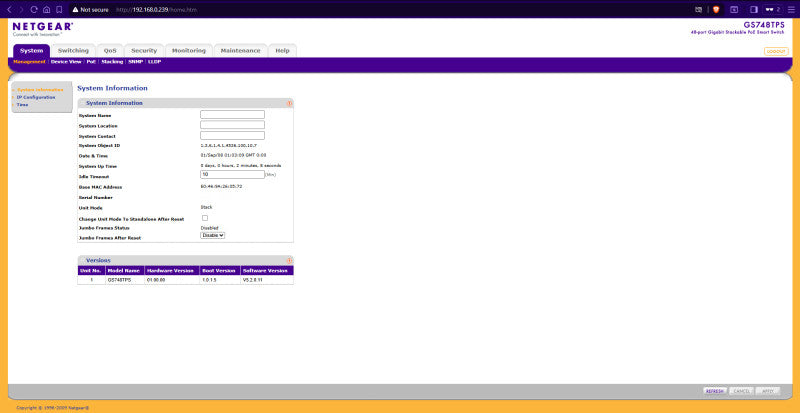Open the Device View submenu
Viewport: 800px width, 413px height.
[66, 62]
